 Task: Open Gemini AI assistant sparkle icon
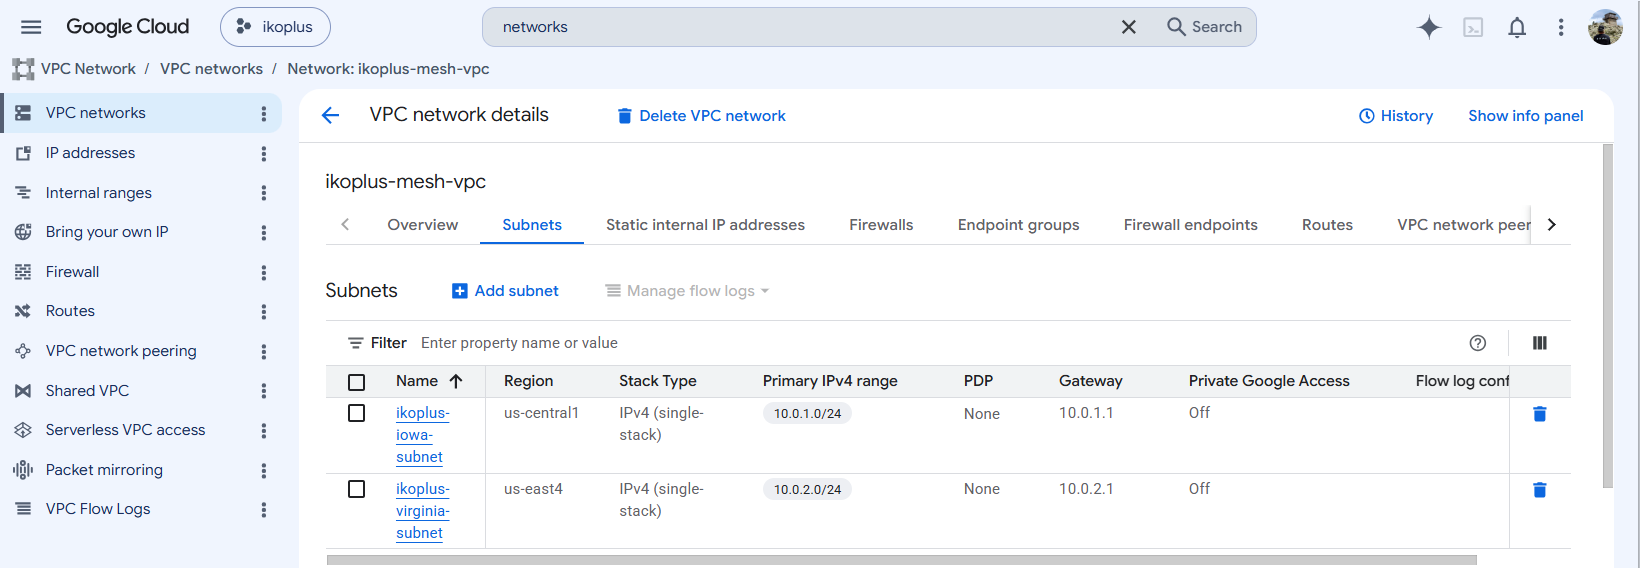pos(1429,27)
